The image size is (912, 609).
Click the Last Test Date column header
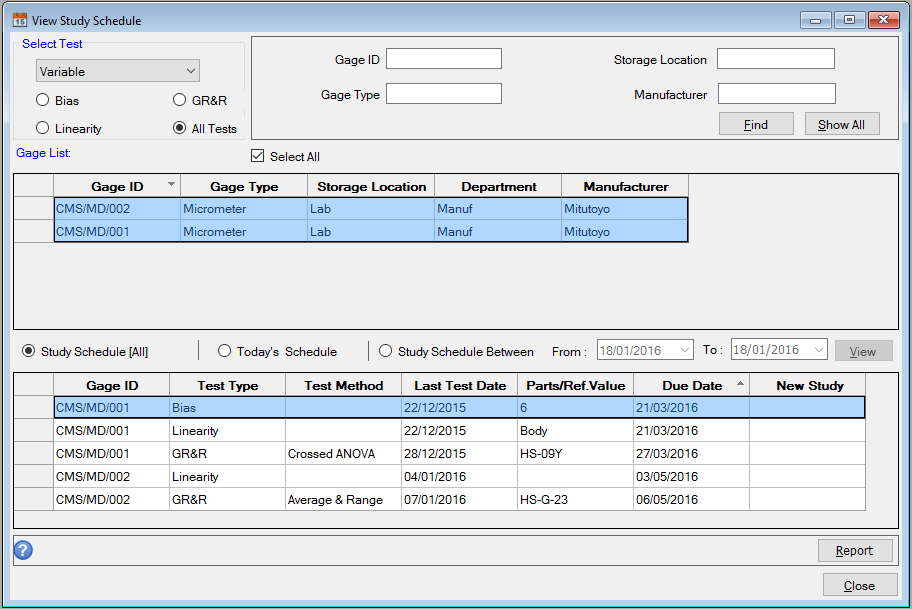459,386
